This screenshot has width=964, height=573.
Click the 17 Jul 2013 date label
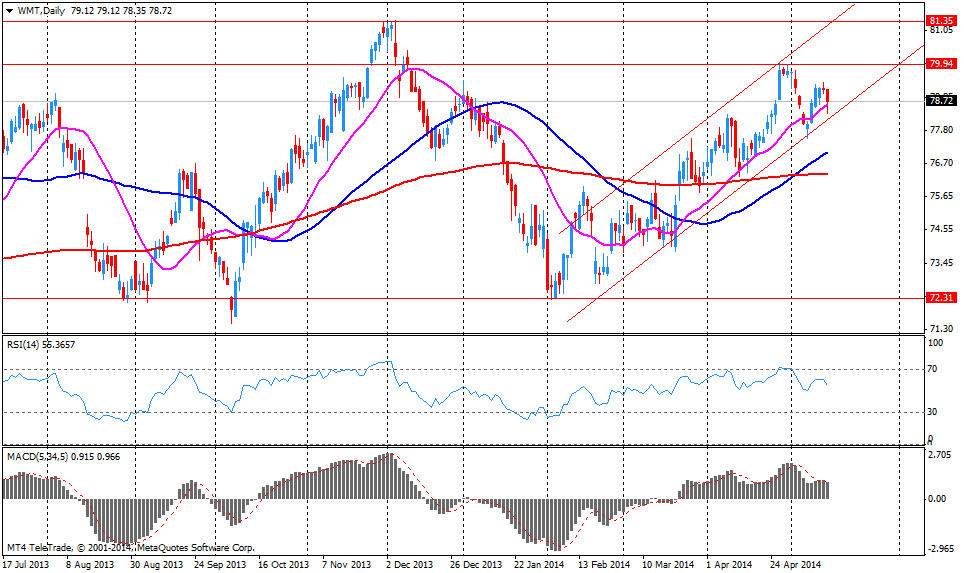[28, 564]
